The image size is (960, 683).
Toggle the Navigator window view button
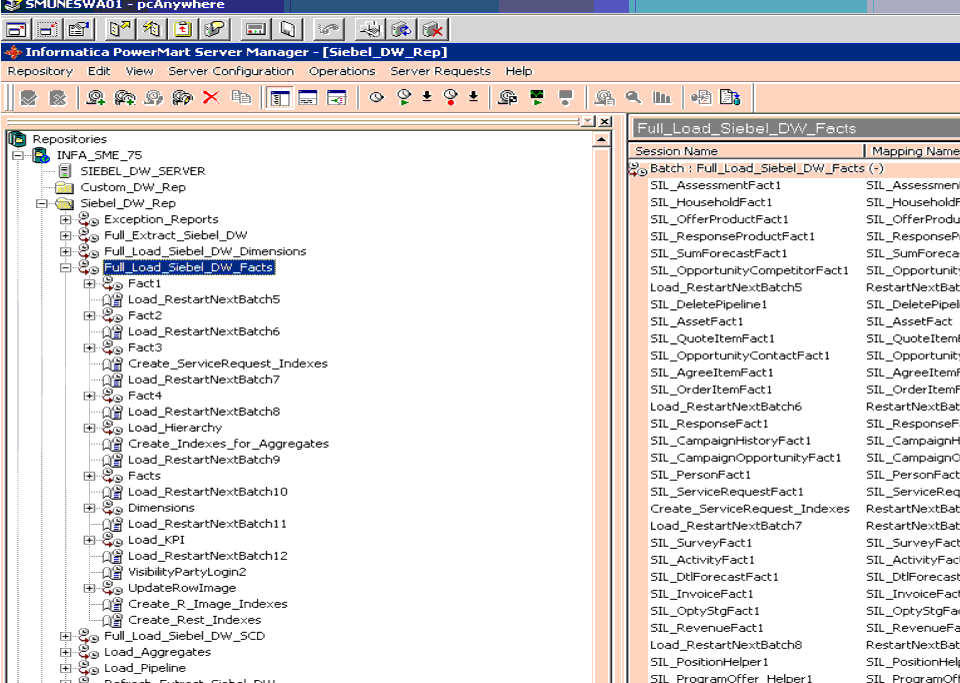coord(279,97)
